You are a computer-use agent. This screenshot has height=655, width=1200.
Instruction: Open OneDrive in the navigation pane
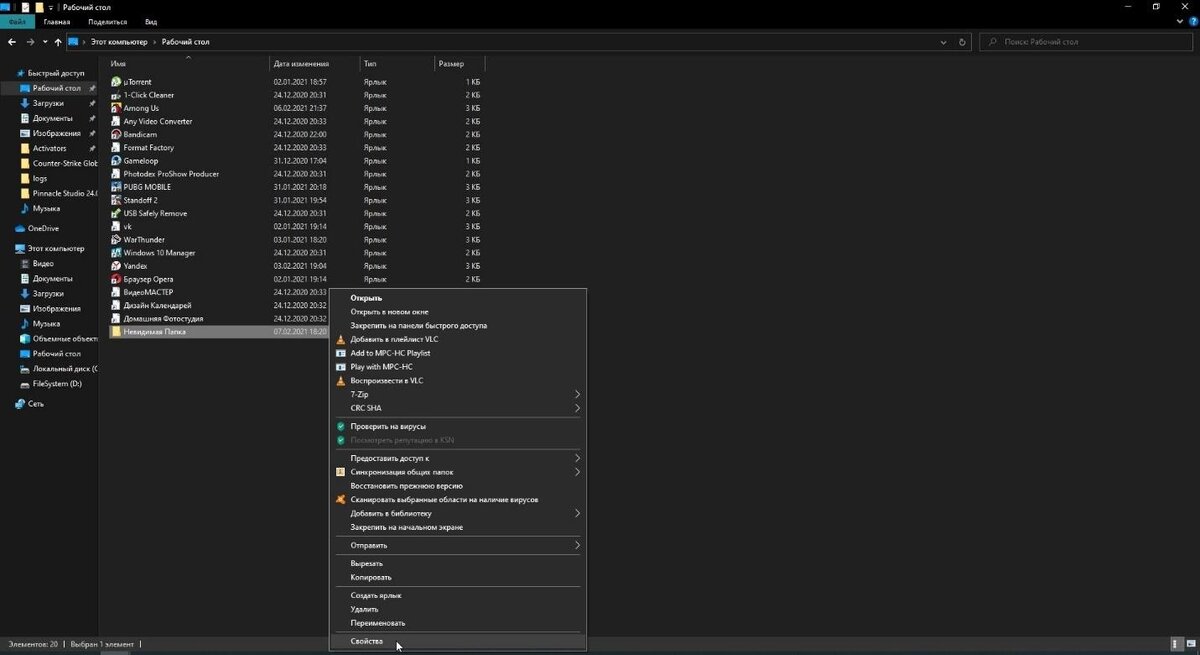43,228
